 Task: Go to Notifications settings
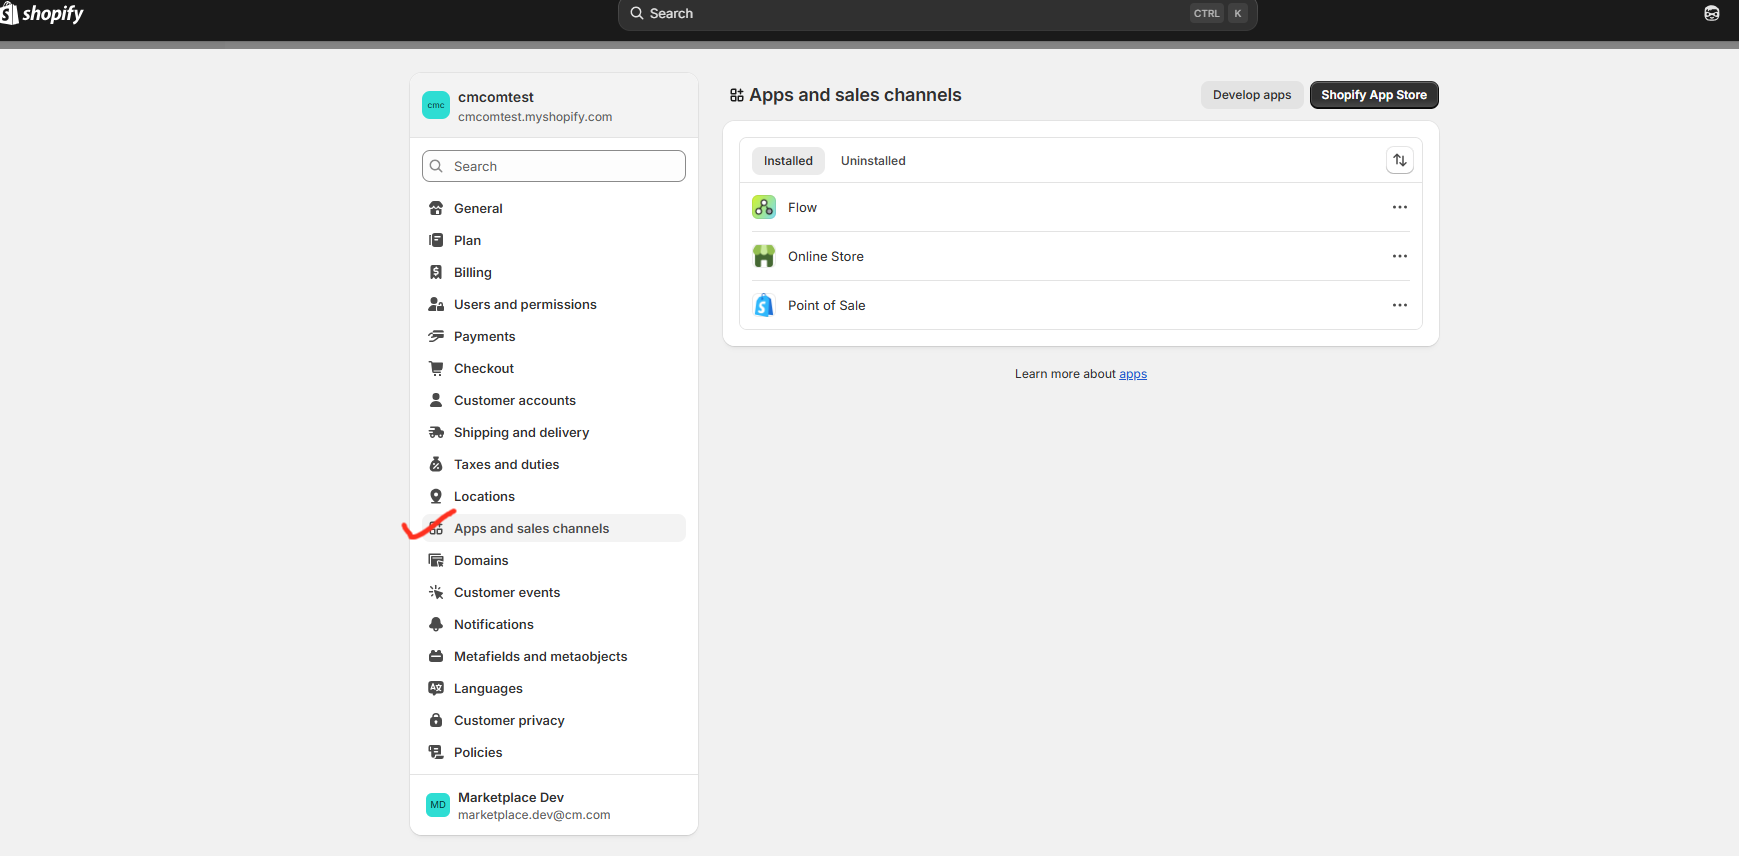click(493, 625)
